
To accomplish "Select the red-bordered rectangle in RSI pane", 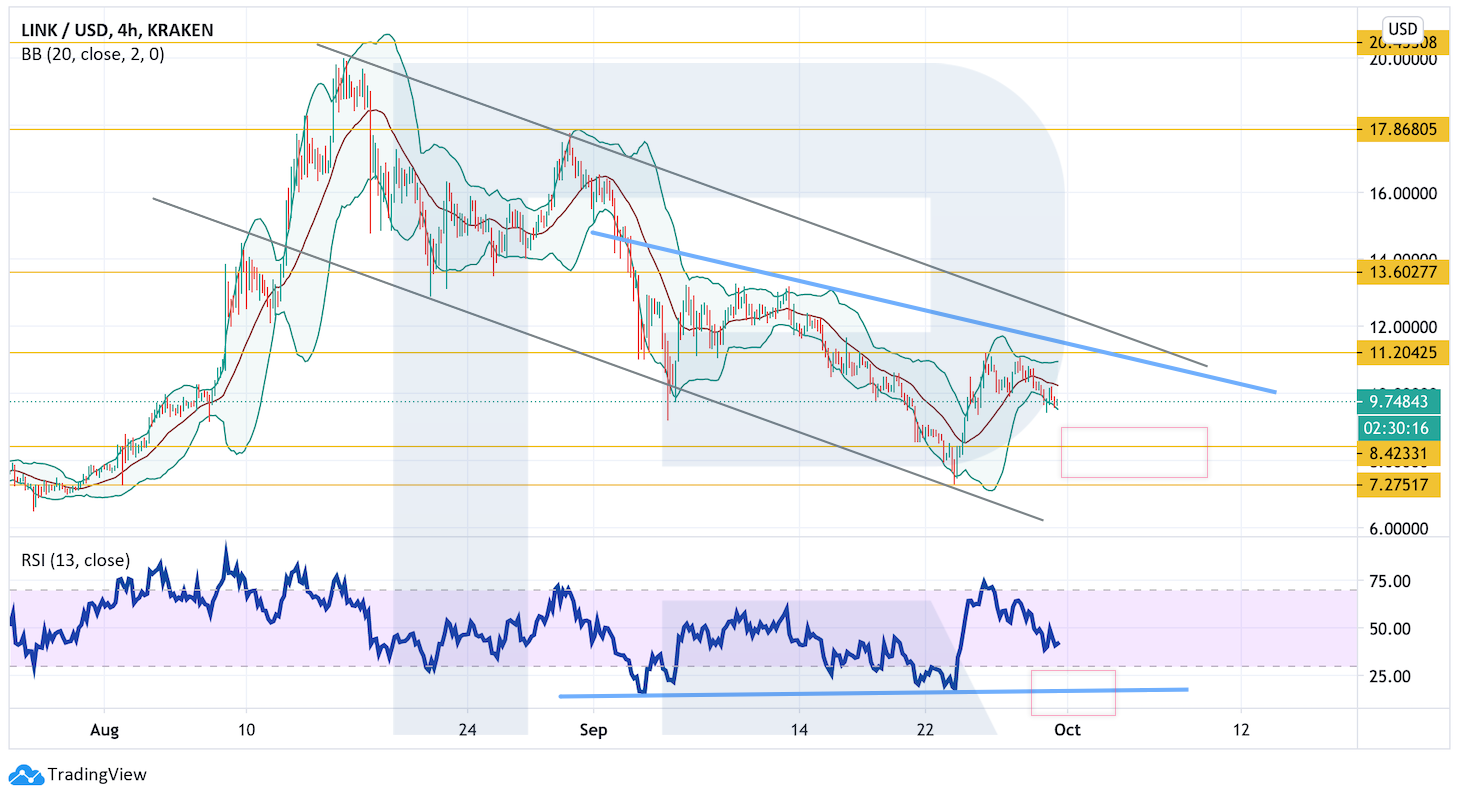I will [1072, 692].
